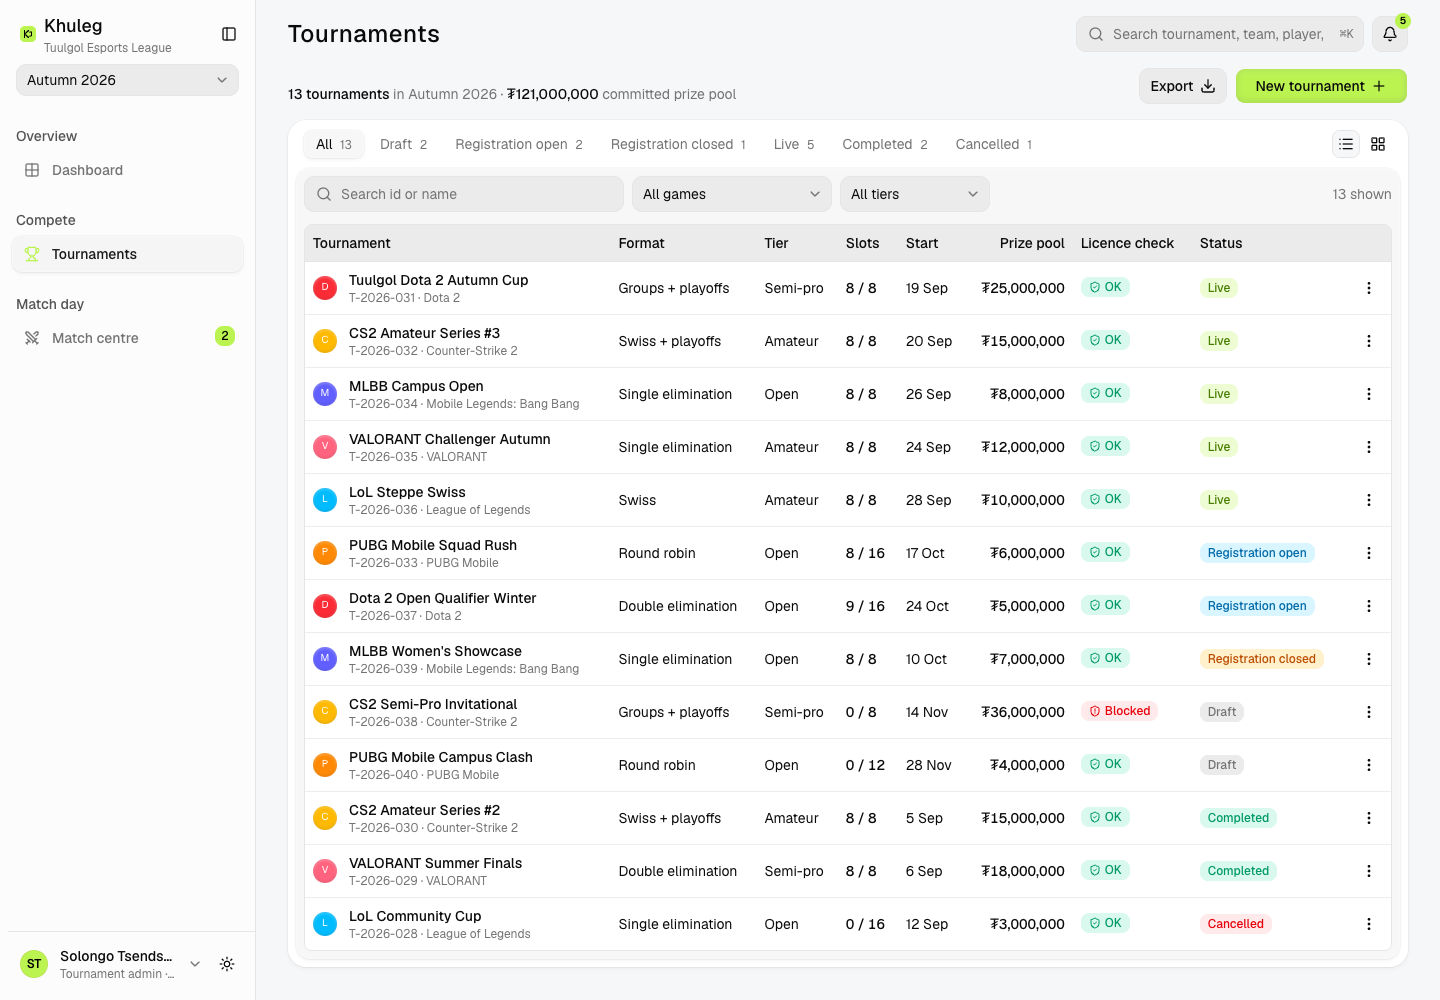Image resolution: width=1440 pixels, height=1000 pixels.
Task: Click the Blocked licence badge
Action: tap(1120, 711)
